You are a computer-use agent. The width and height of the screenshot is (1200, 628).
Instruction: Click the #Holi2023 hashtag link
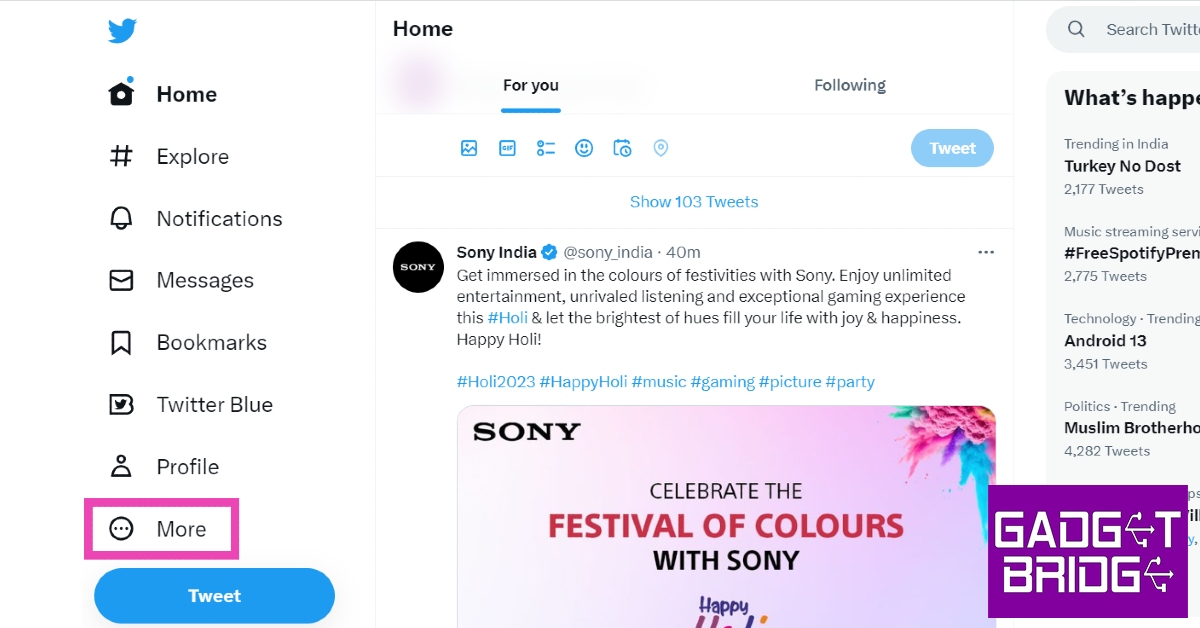[495, 382]
